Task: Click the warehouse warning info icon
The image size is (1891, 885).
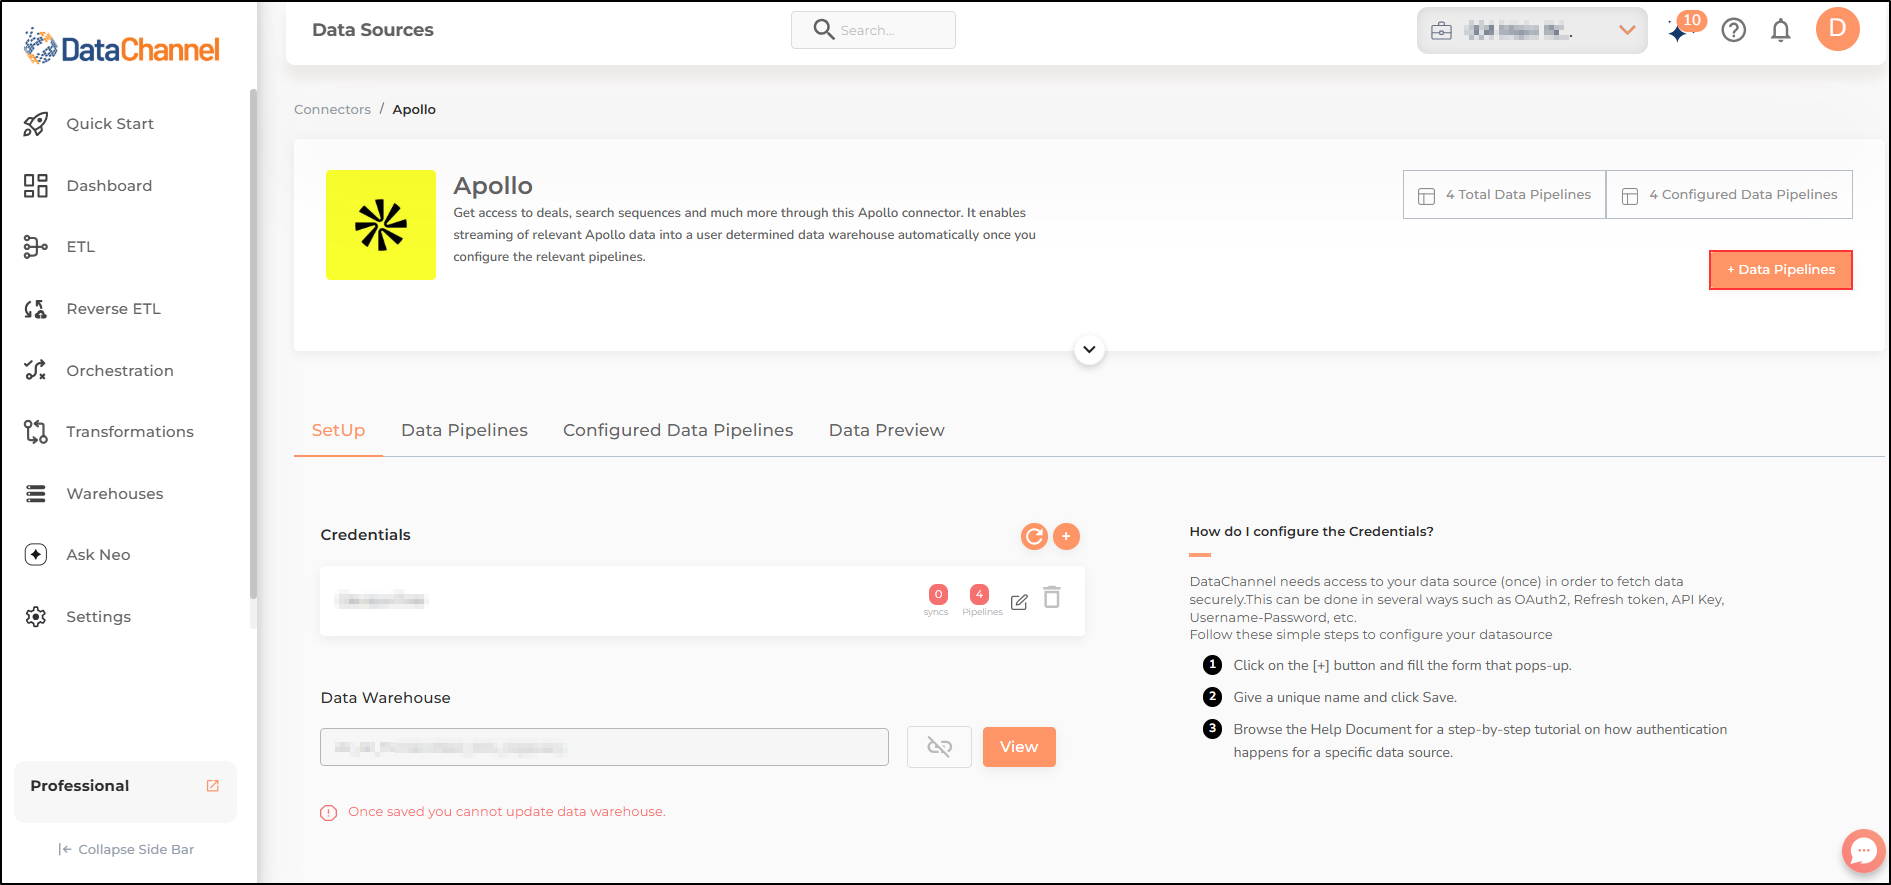Action: 328,813
